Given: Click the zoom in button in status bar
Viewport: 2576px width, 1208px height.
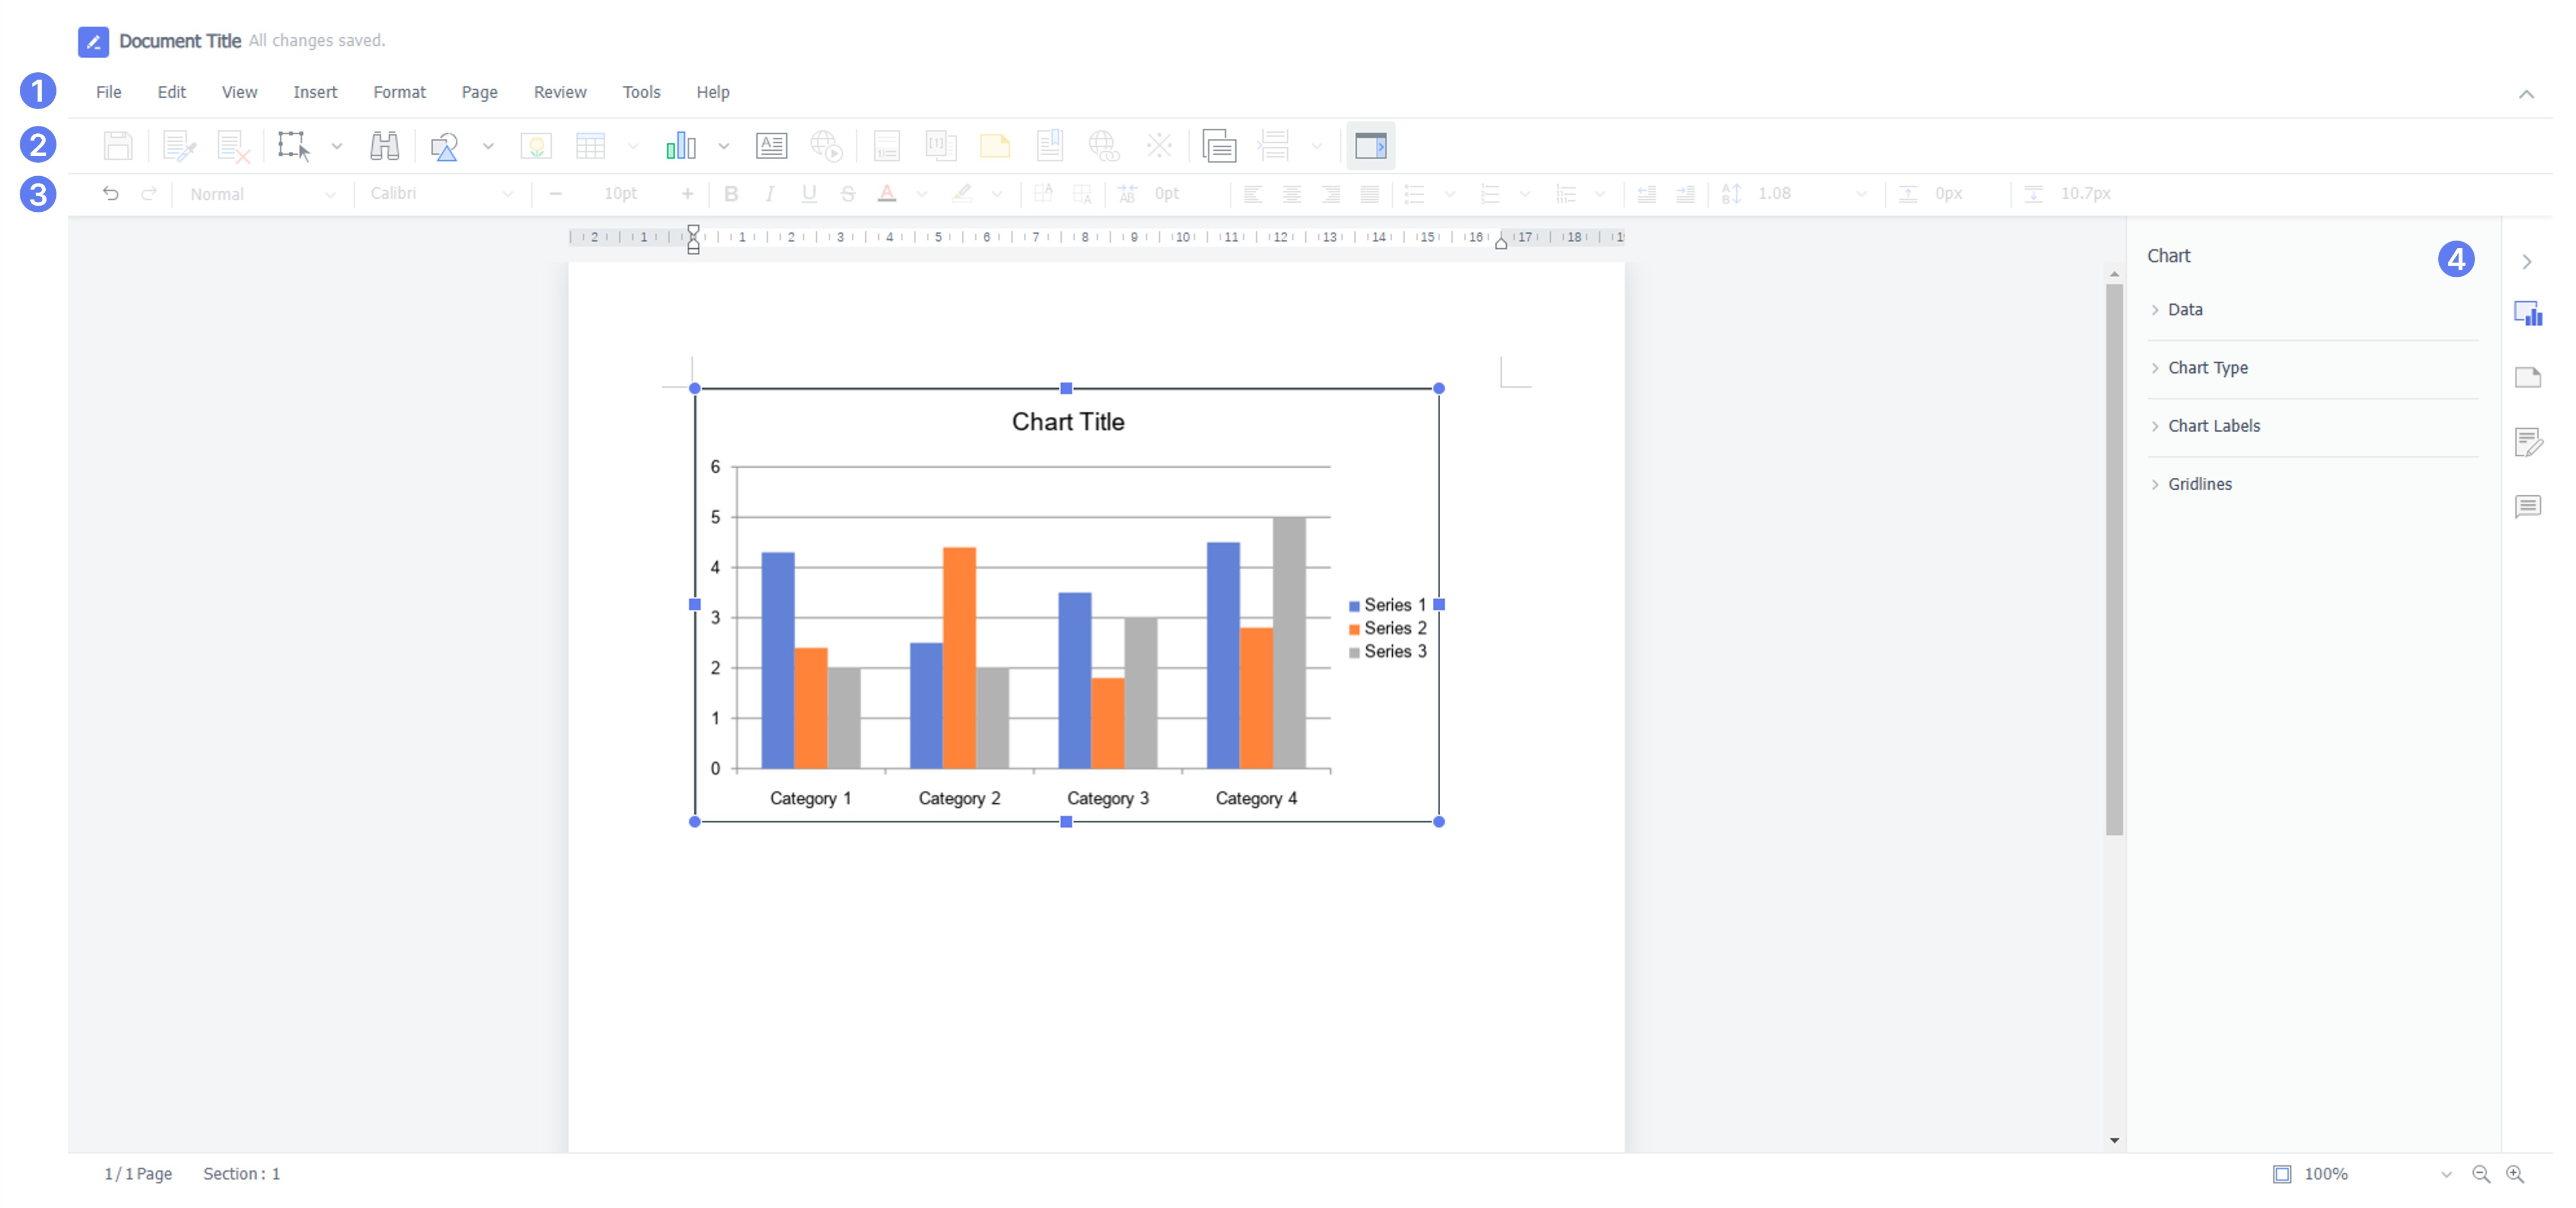Looking at the screenshot, I should [2516, 1173].
